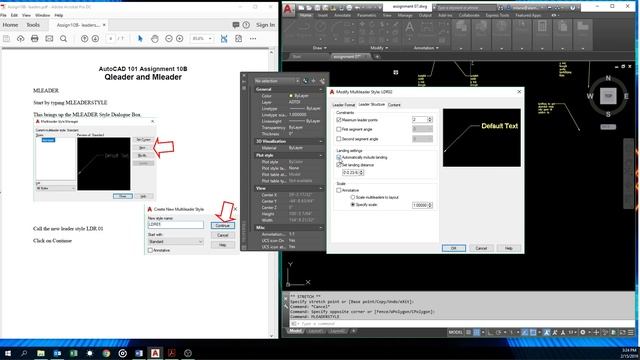This screenshot has width=640, height=360.
Task: Expand the Modify ribbon panel
Action: pos(379,48)
